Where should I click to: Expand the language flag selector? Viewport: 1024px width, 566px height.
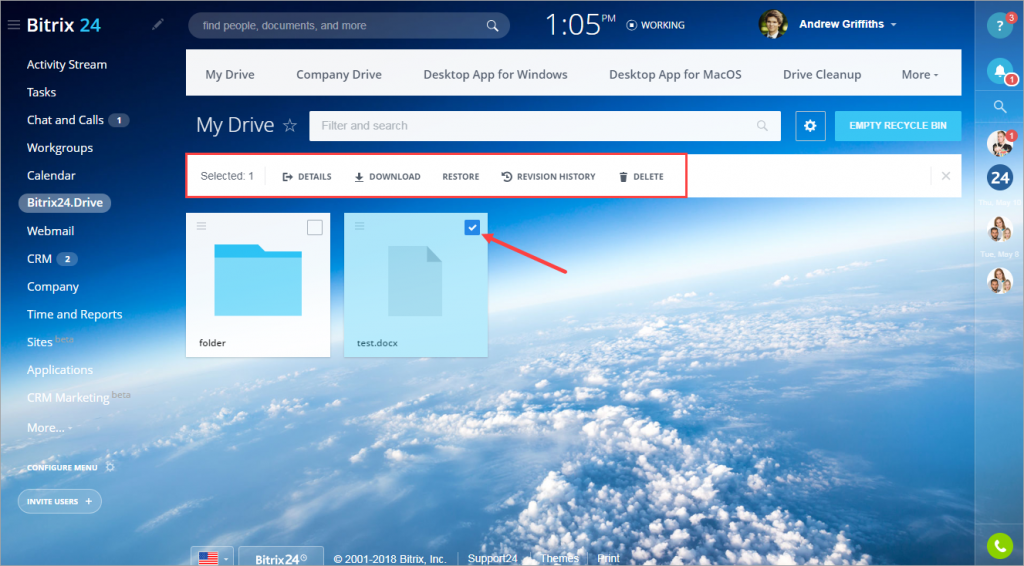tap(214, 558)
